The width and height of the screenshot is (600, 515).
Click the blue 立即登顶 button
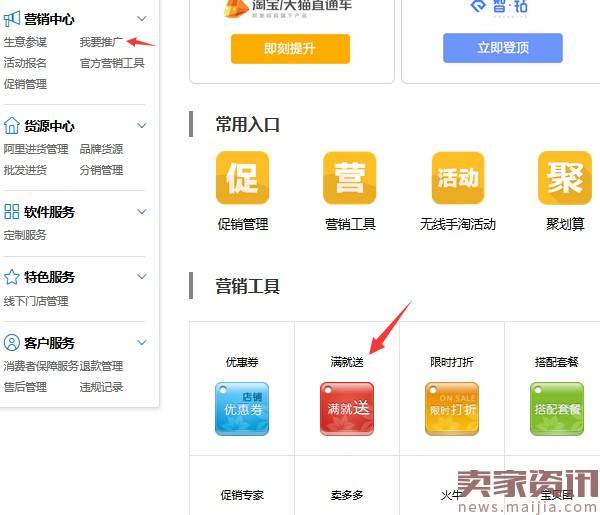click(x=503, y=48)
